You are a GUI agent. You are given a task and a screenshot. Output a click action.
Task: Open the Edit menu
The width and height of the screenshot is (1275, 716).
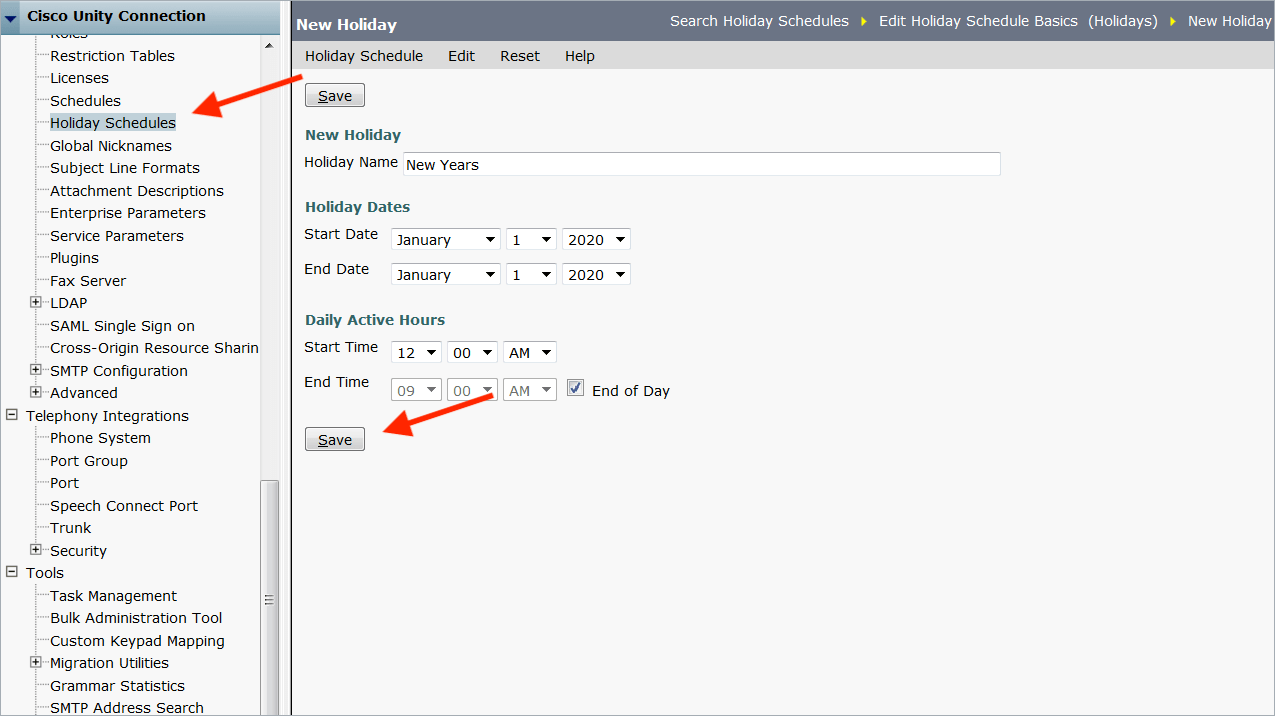point(461,56)
